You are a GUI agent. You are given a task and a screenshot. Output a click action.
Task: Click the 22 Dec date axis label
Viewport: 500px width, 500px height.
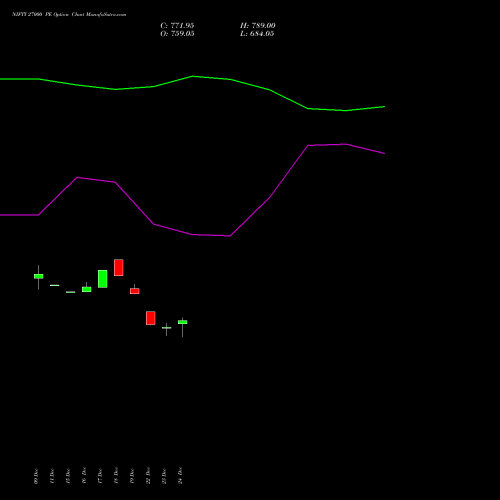click(x=148, y=476)
